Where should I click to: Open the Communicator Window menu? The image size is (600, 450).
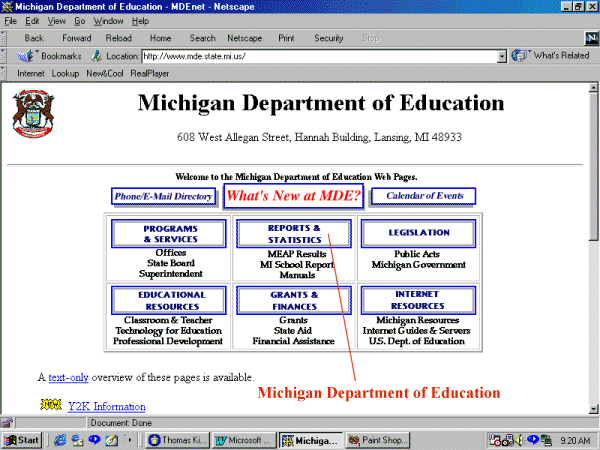pos(108,20)
